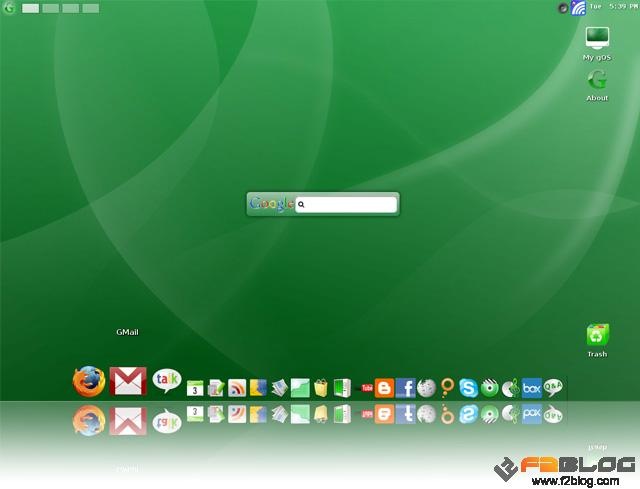Open Google Talk chat icon
Screen dimensions: 640x489
(167, 380)
